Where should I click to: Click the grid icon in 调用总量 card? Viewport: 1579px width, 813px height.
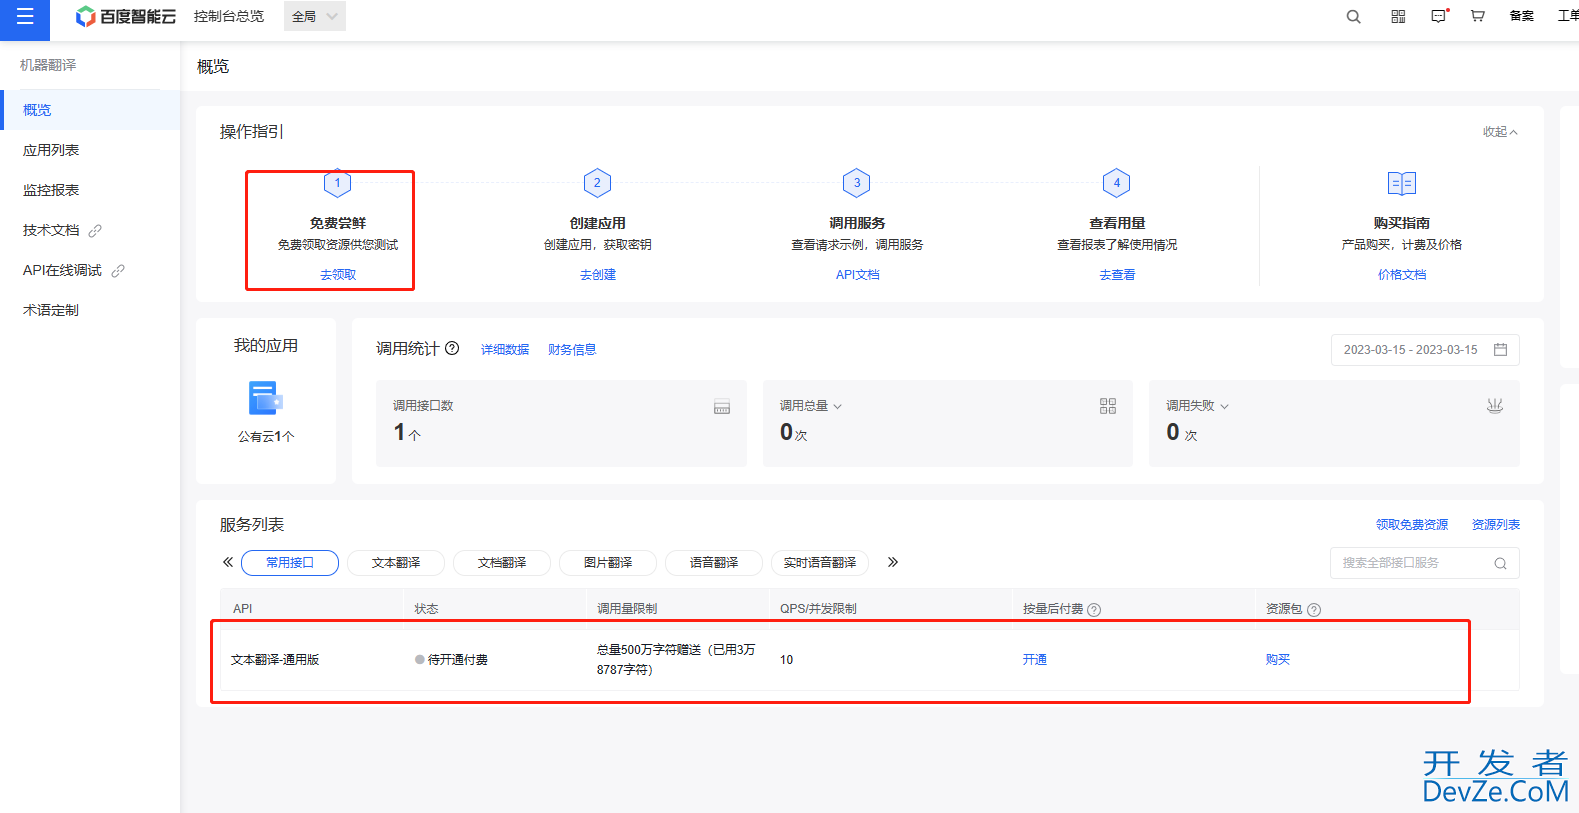point(1108,406)
